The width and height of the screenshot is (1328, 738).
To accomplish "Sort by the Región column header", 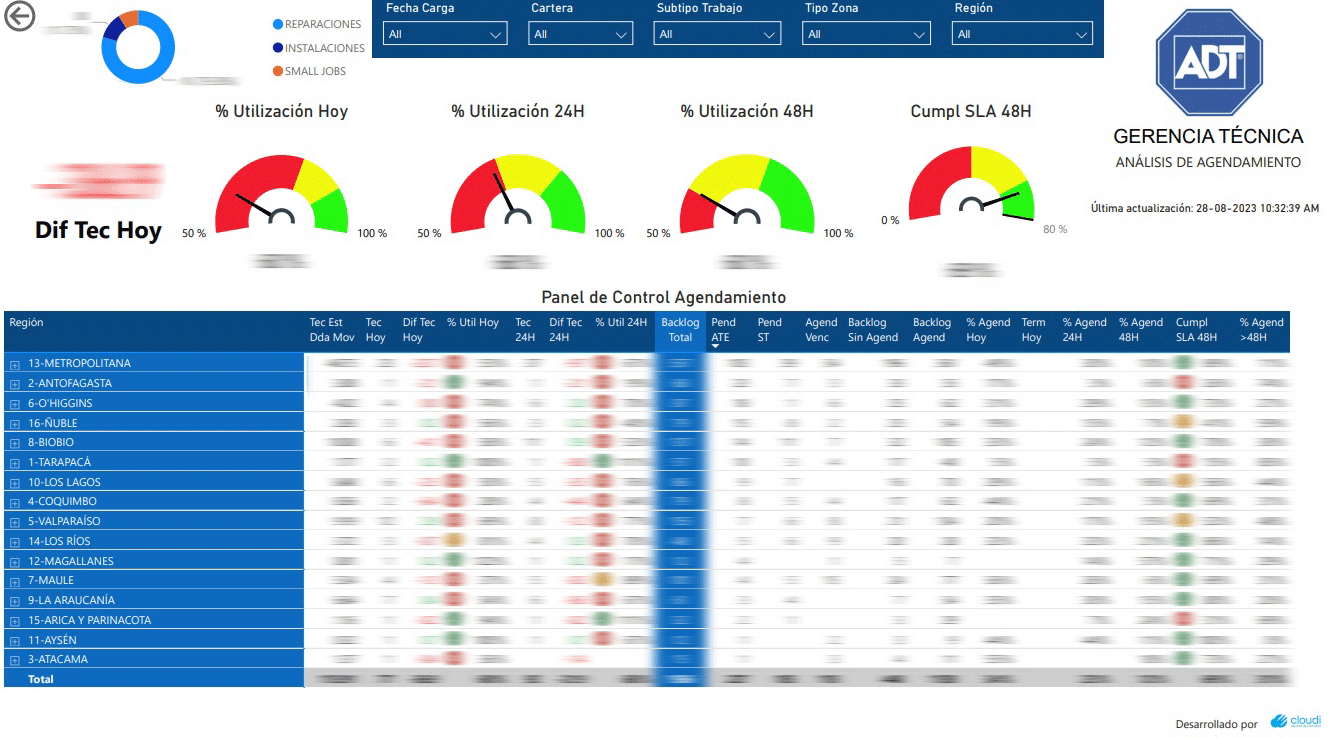I will pyautogui.click(x=26, y=323).
